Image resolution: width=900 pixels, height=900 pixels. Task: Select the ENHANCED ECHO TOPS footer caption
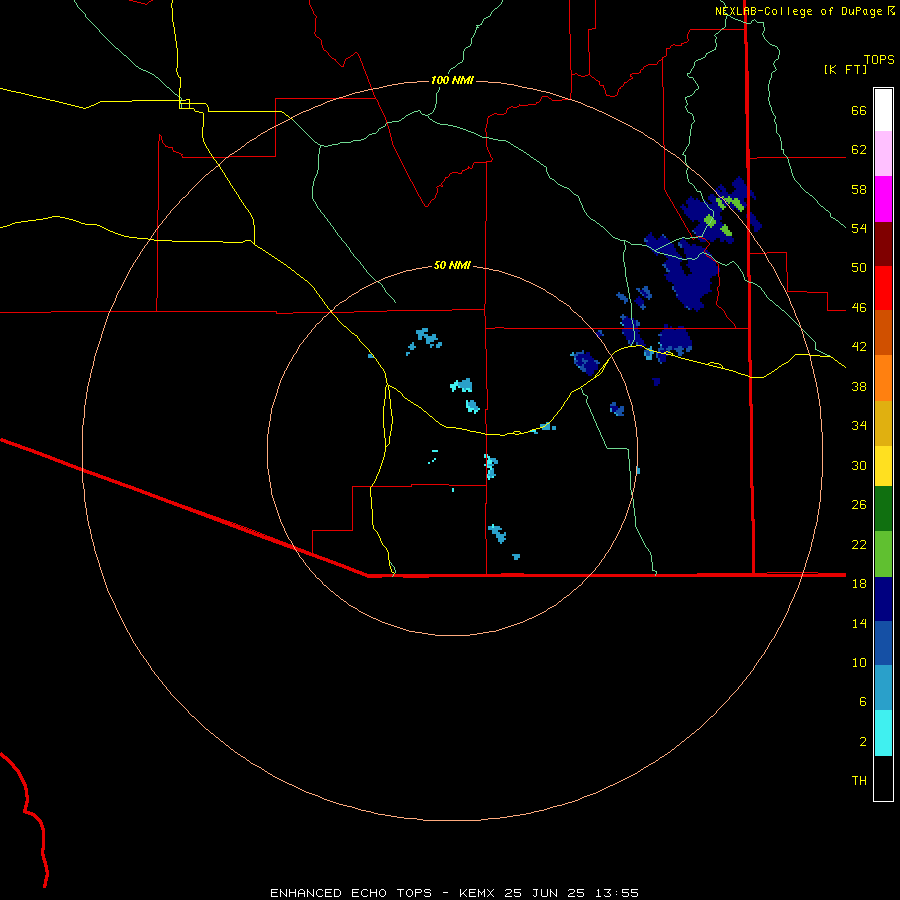point(454,893)
